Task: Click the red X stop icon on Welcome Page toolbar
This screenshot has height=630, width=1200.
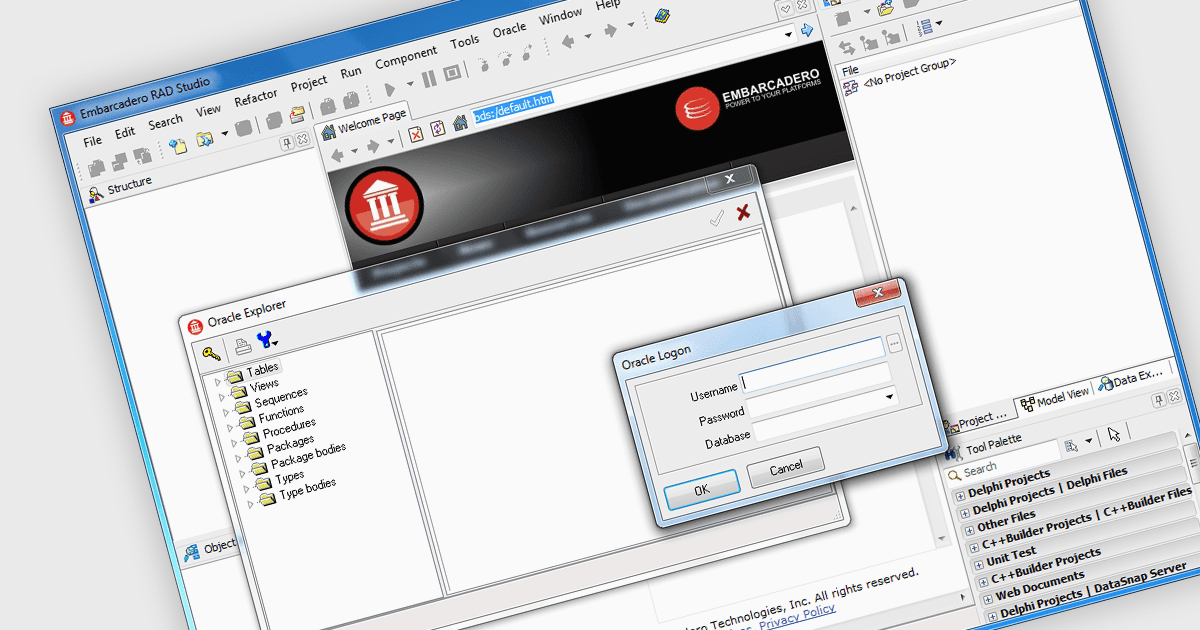Action: tap(416, 132)
